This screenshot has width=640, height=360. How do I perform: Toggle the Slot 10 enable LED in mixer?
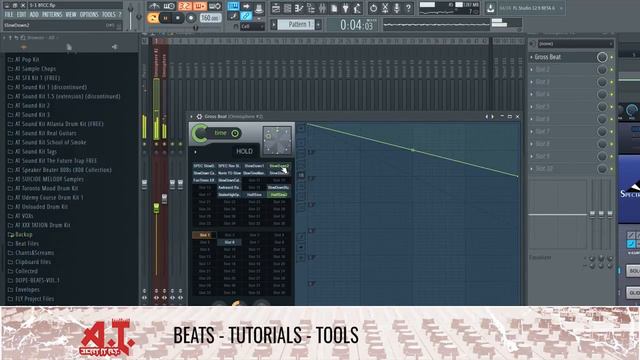coord(612,169)
